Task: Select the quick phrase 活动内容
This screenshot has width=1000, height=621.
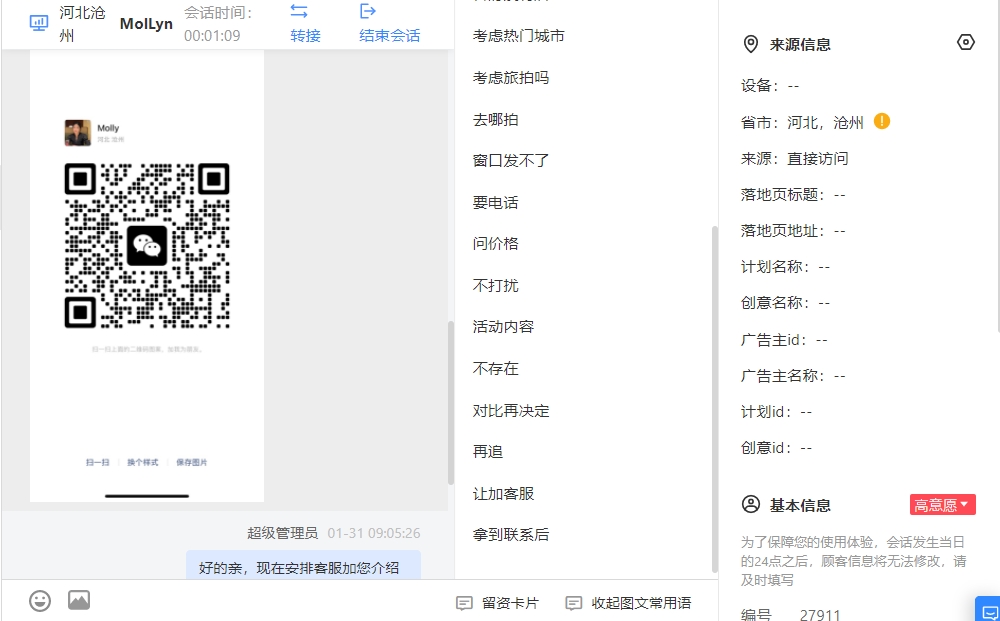Action: point(503,326)
